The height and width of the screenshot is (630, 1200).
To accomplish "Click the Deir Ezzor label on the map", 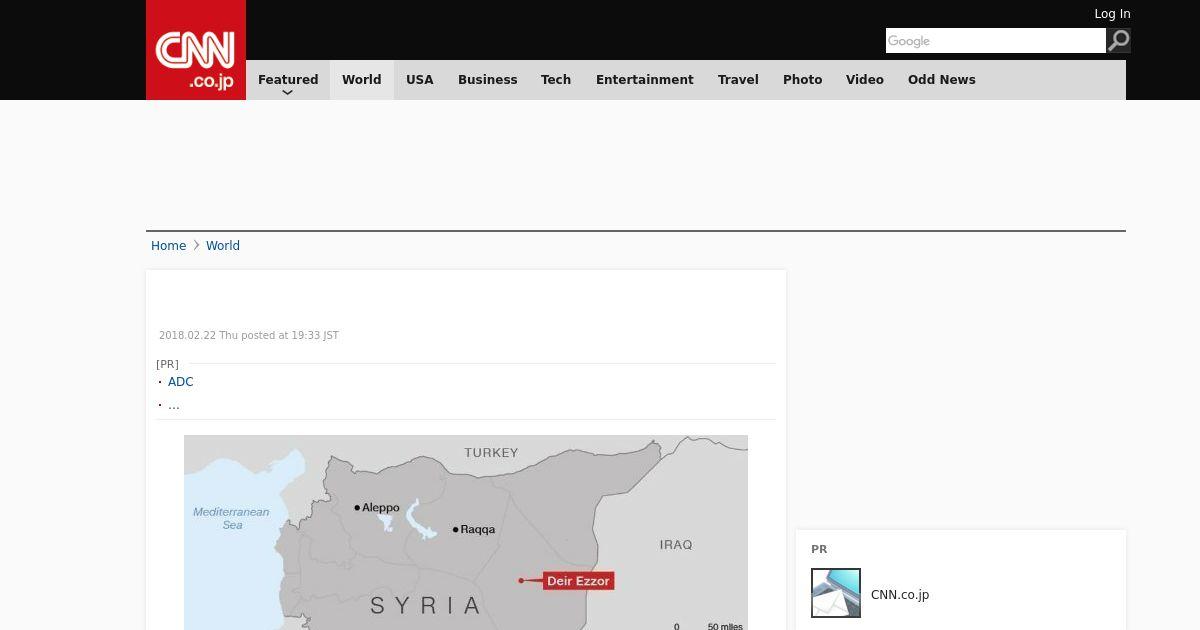I will pyautogui.click(x=578, y=581).
